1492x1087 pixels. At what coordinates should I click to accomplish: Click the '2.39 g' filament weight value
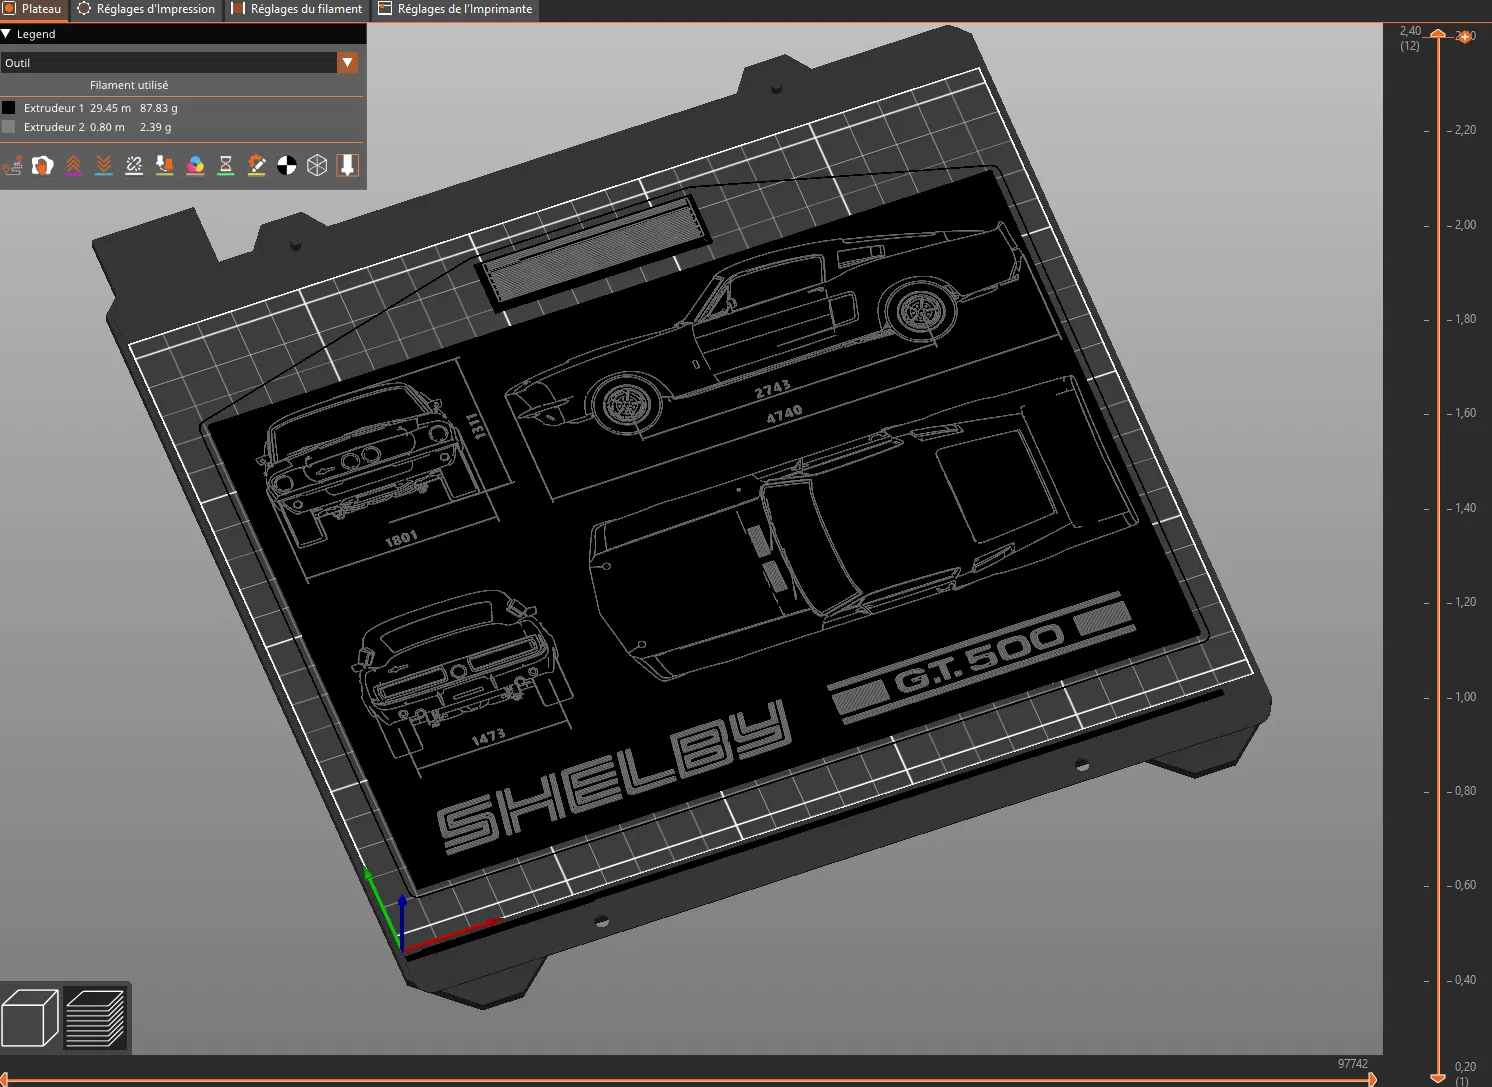(156, 127)
